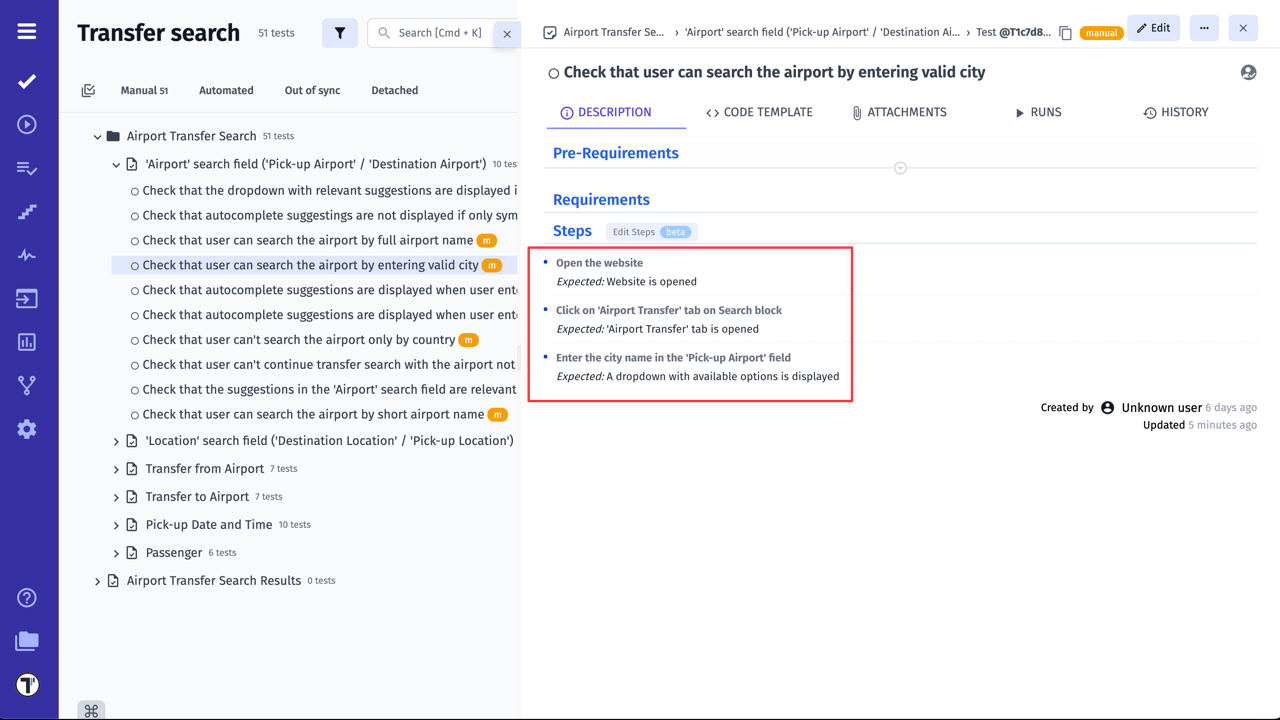Open the Help question mark icon
The height and width of the screenshot is (720, 1280).
[27, 598]
